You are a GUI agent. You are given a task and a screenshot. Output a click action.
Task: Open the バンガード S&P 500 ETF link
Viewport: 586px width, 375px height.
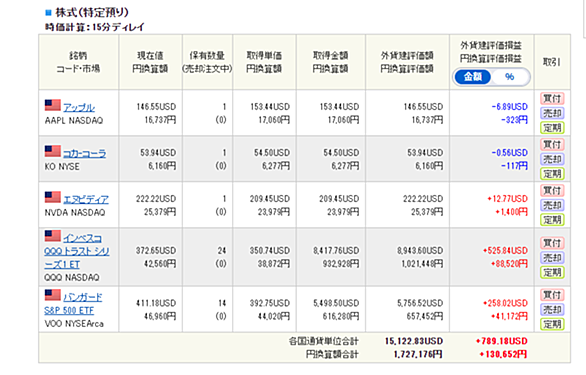[73, 304]
